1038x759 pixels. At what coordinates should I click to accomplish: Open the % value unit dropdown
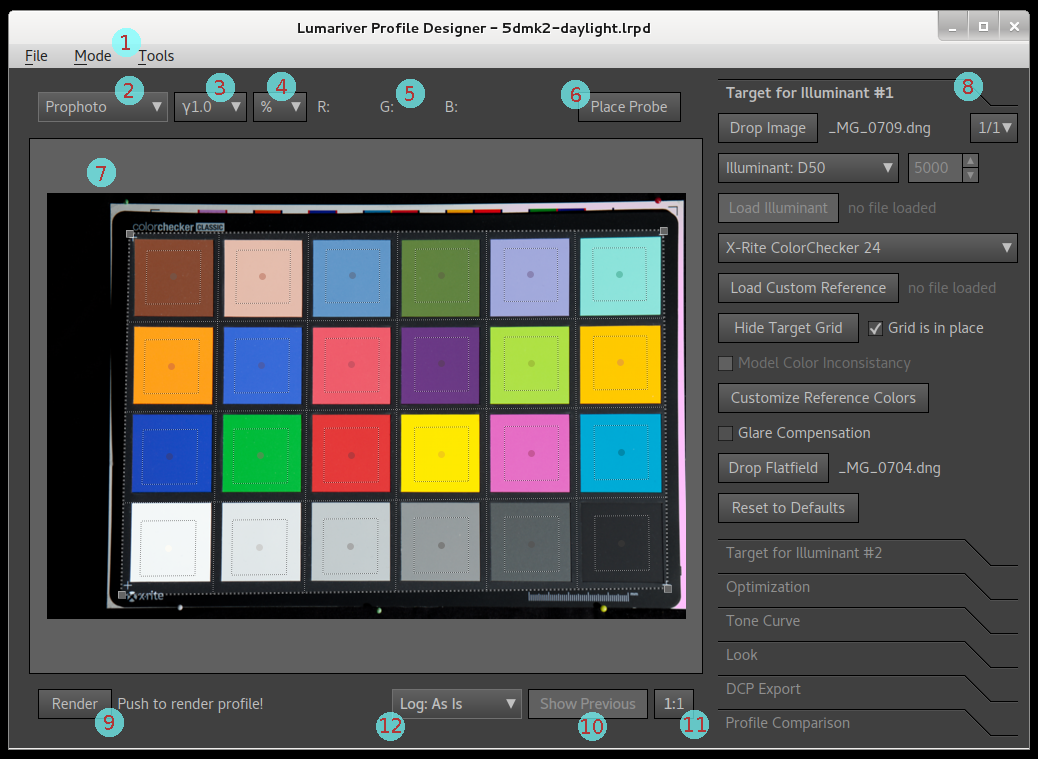[x=280, y=107]
